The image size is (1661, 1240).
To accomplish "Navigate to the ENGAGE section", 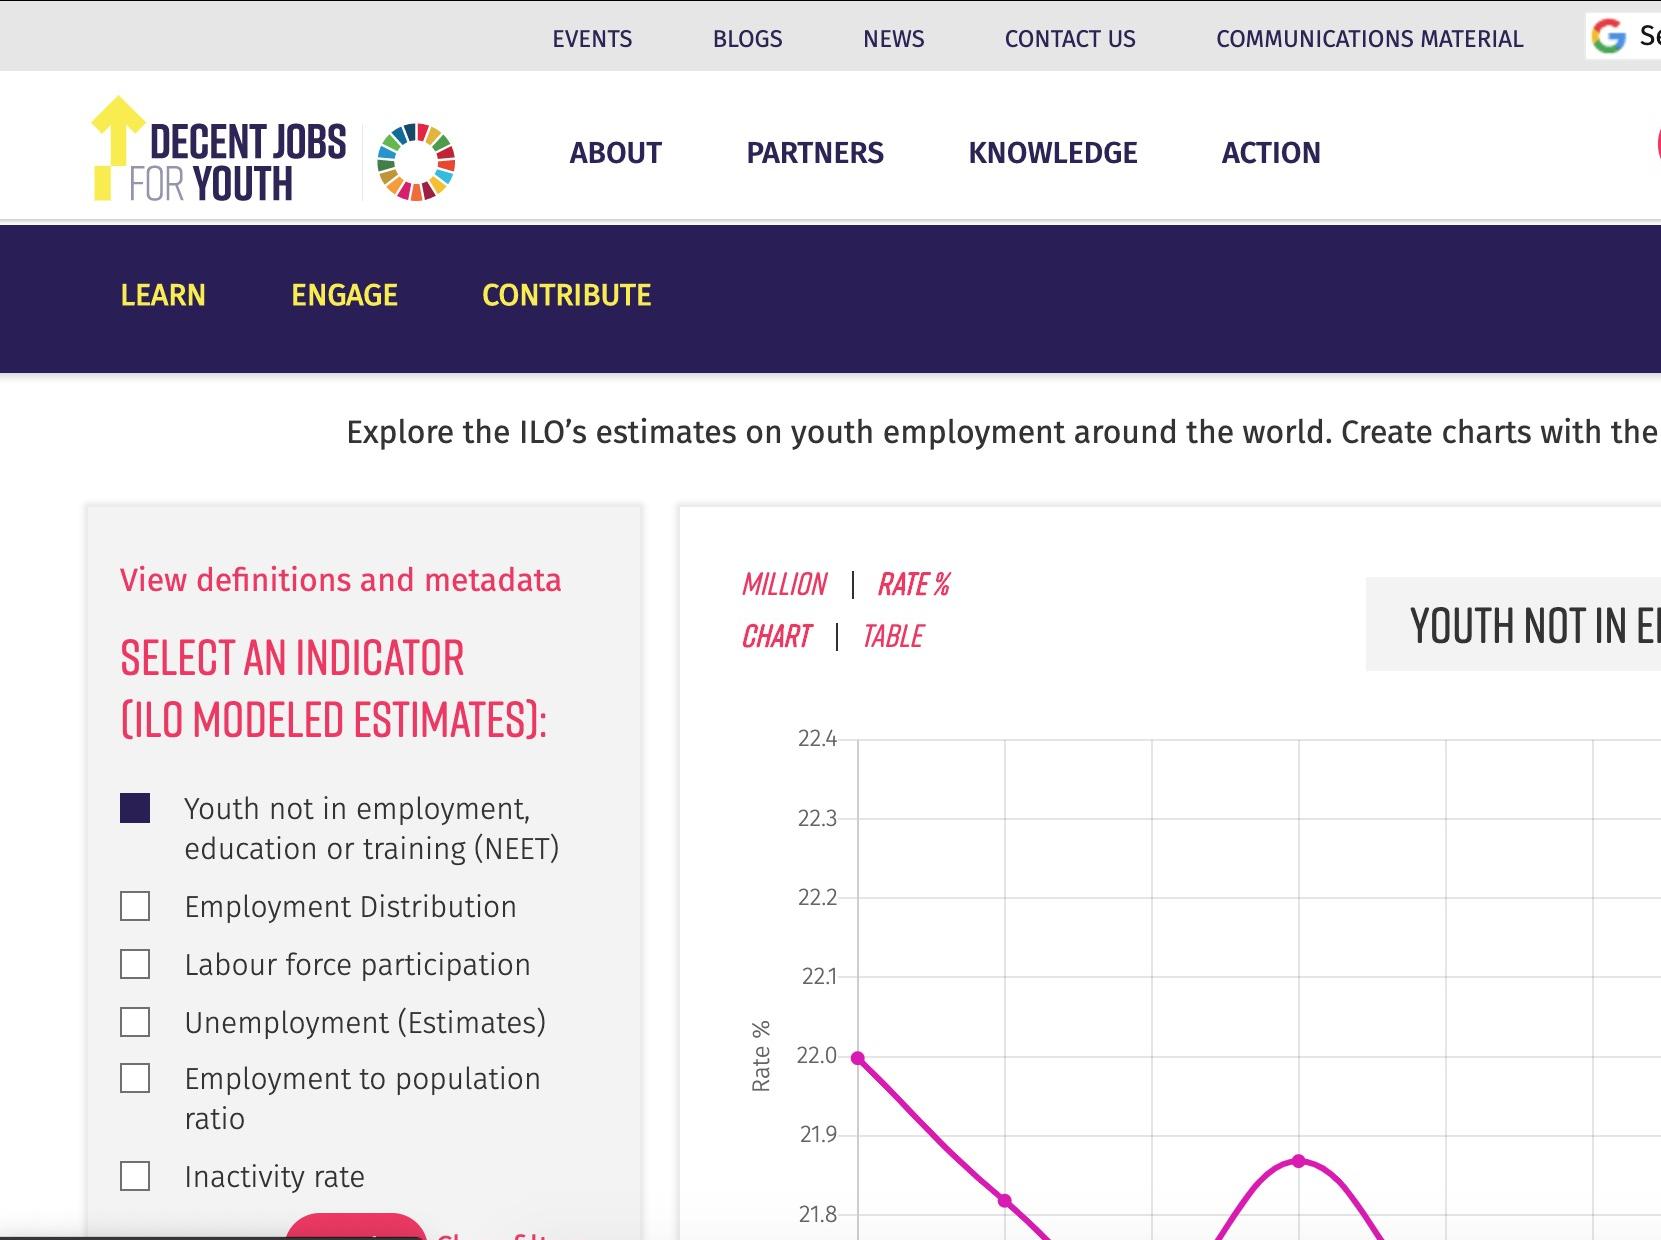I will point(344,296).
